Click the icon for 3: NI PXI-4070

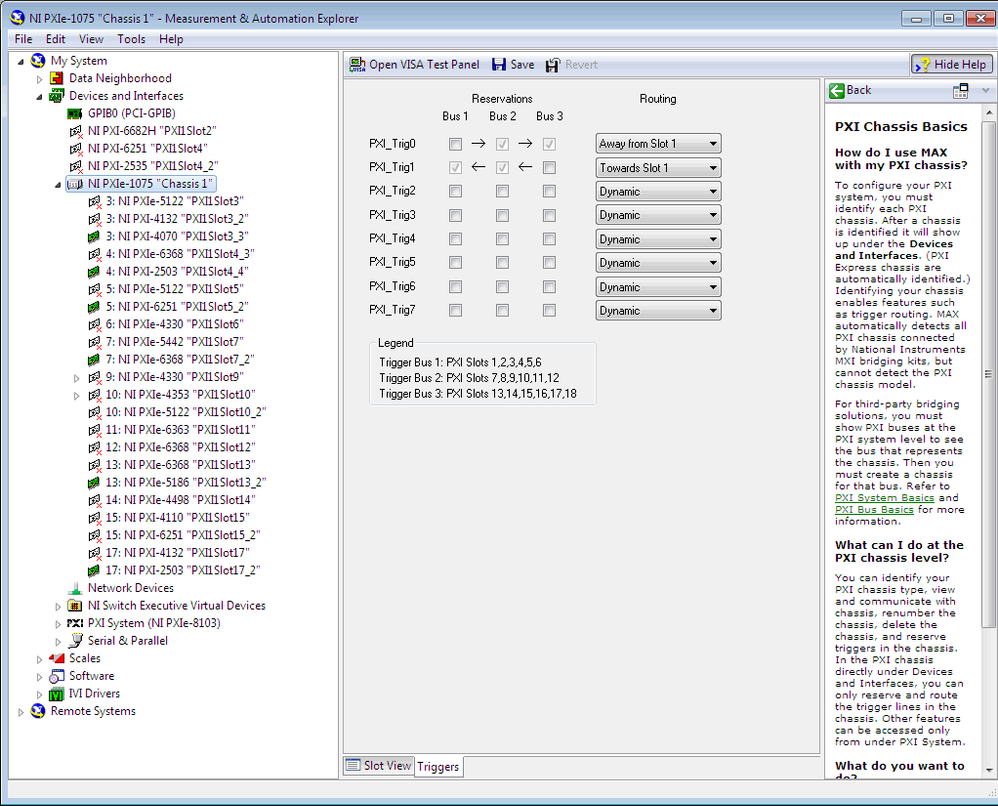(94, 237)
